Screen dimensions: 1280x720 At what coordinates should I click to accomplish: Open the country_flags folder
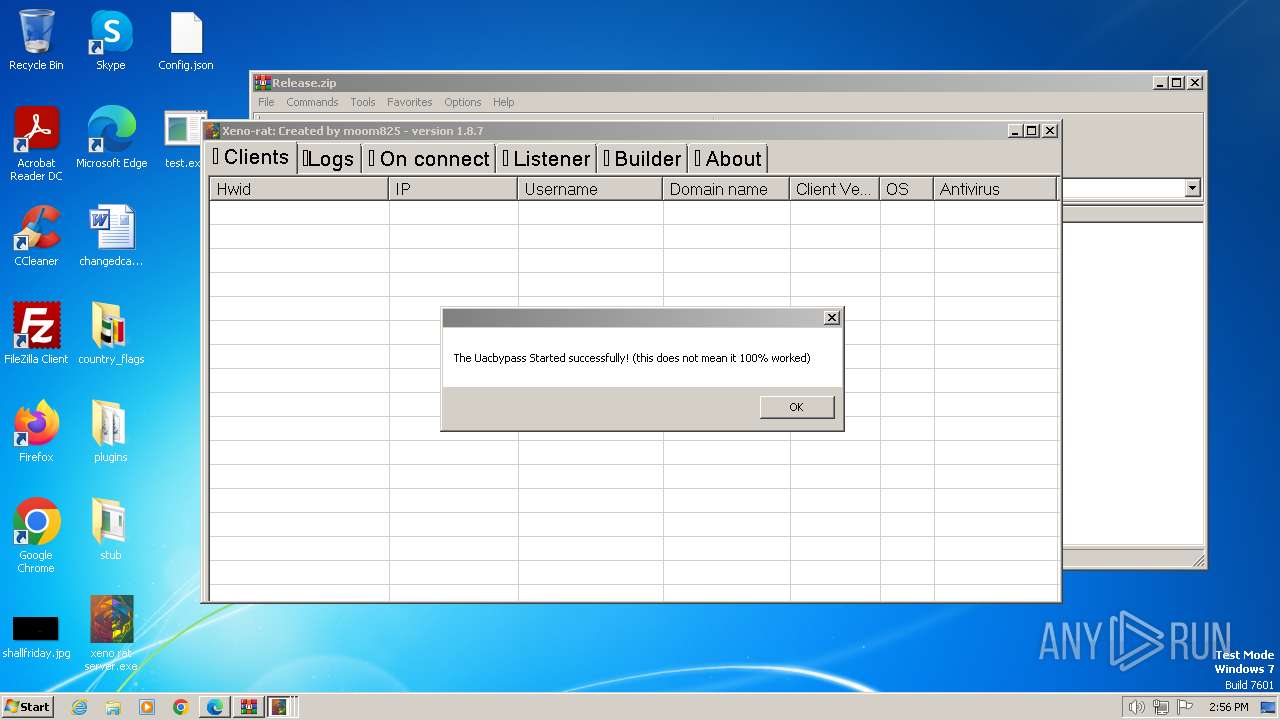coord(111,335)
